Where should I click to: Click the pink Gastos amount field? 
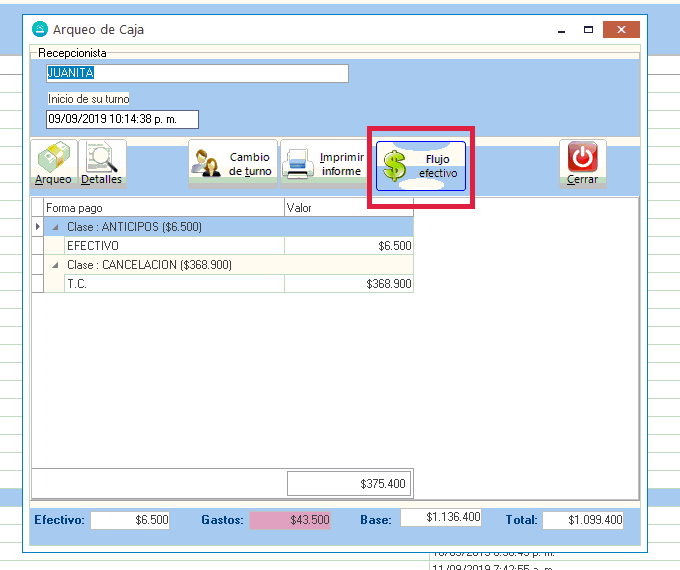289,520
